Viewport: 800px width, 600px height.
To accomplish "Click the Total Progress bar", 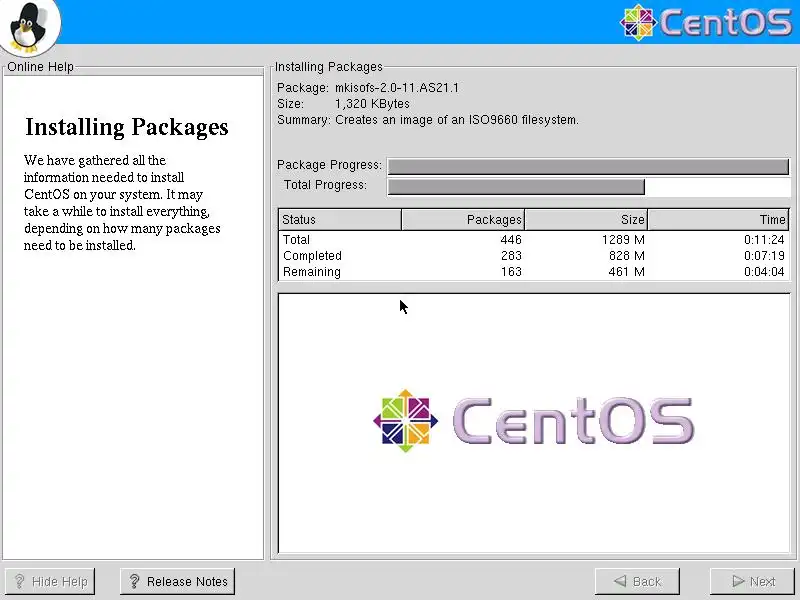I will pos(588,187).
